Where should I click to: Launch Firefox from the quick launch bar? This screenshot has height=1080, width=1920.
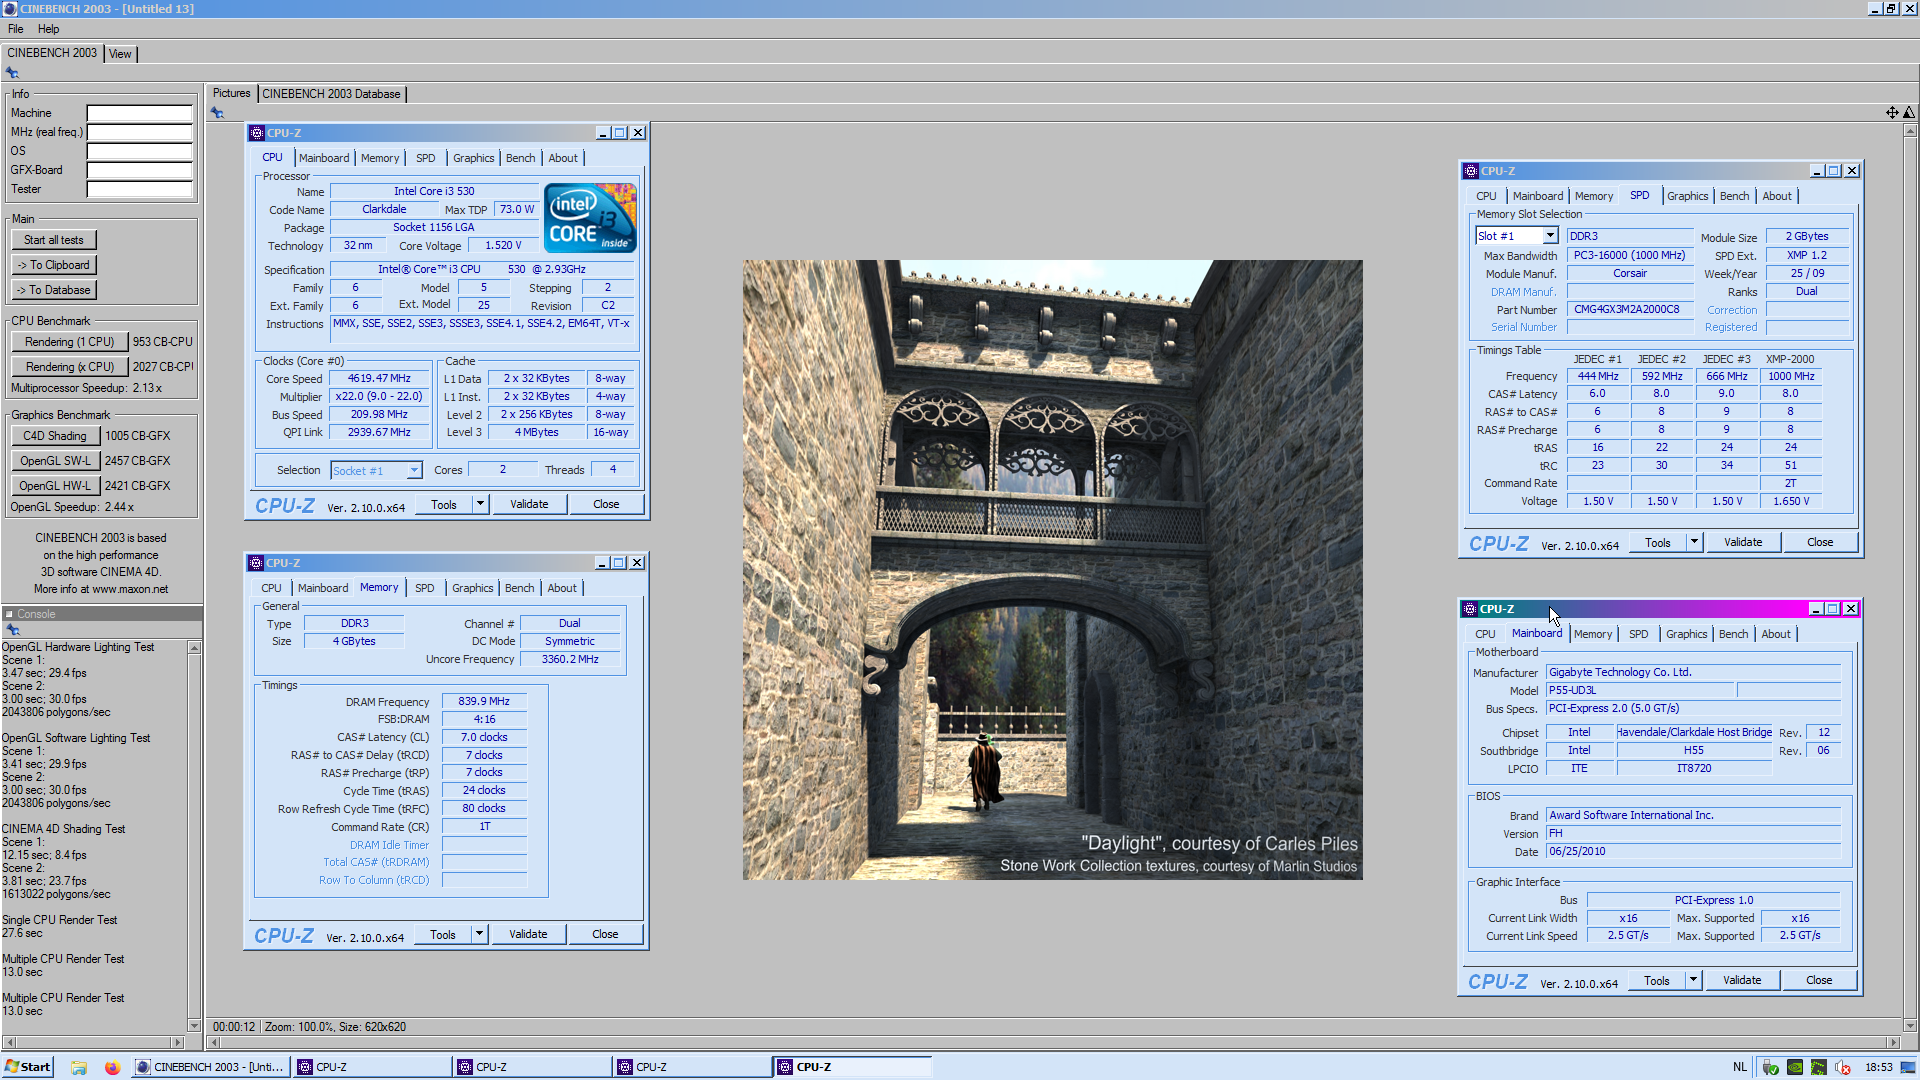coord(112,1067)
